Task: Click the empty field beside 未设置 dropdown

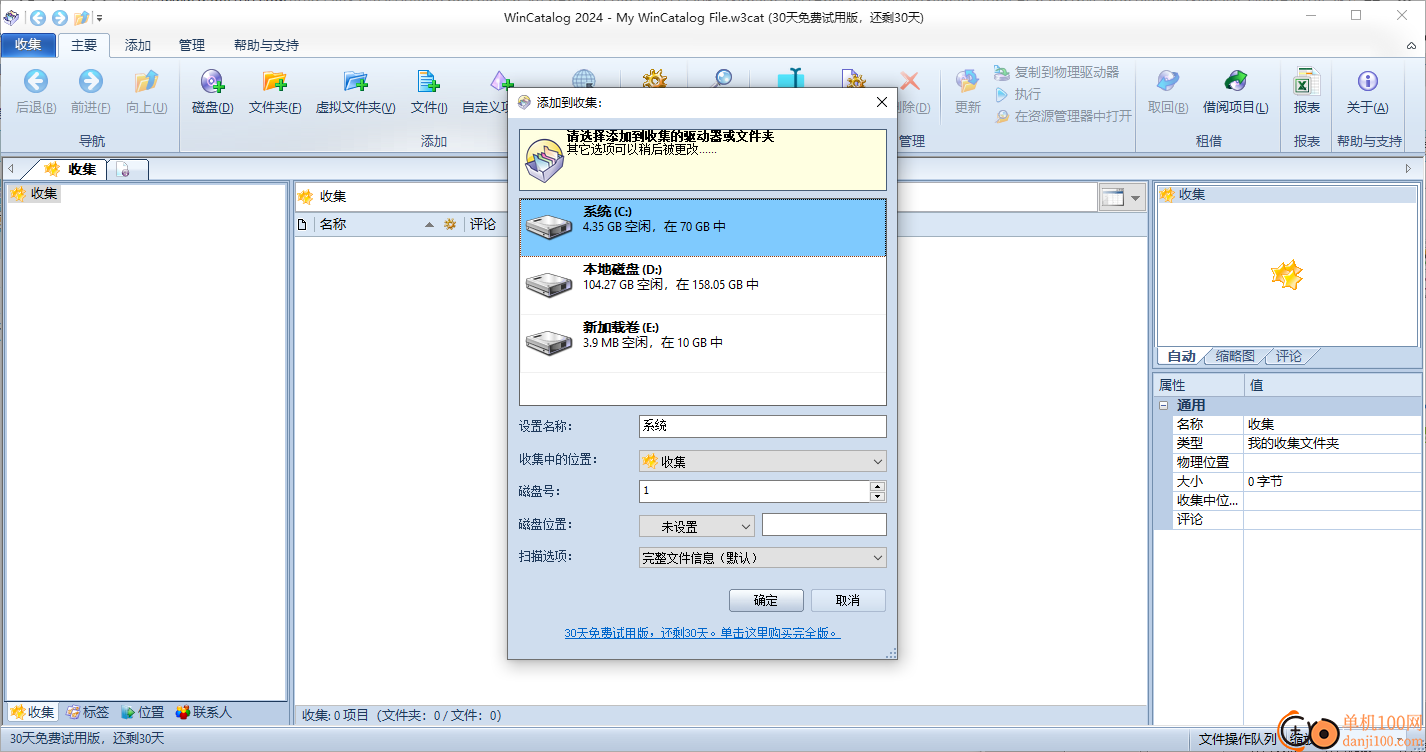Action: click(x=824, y=525)
